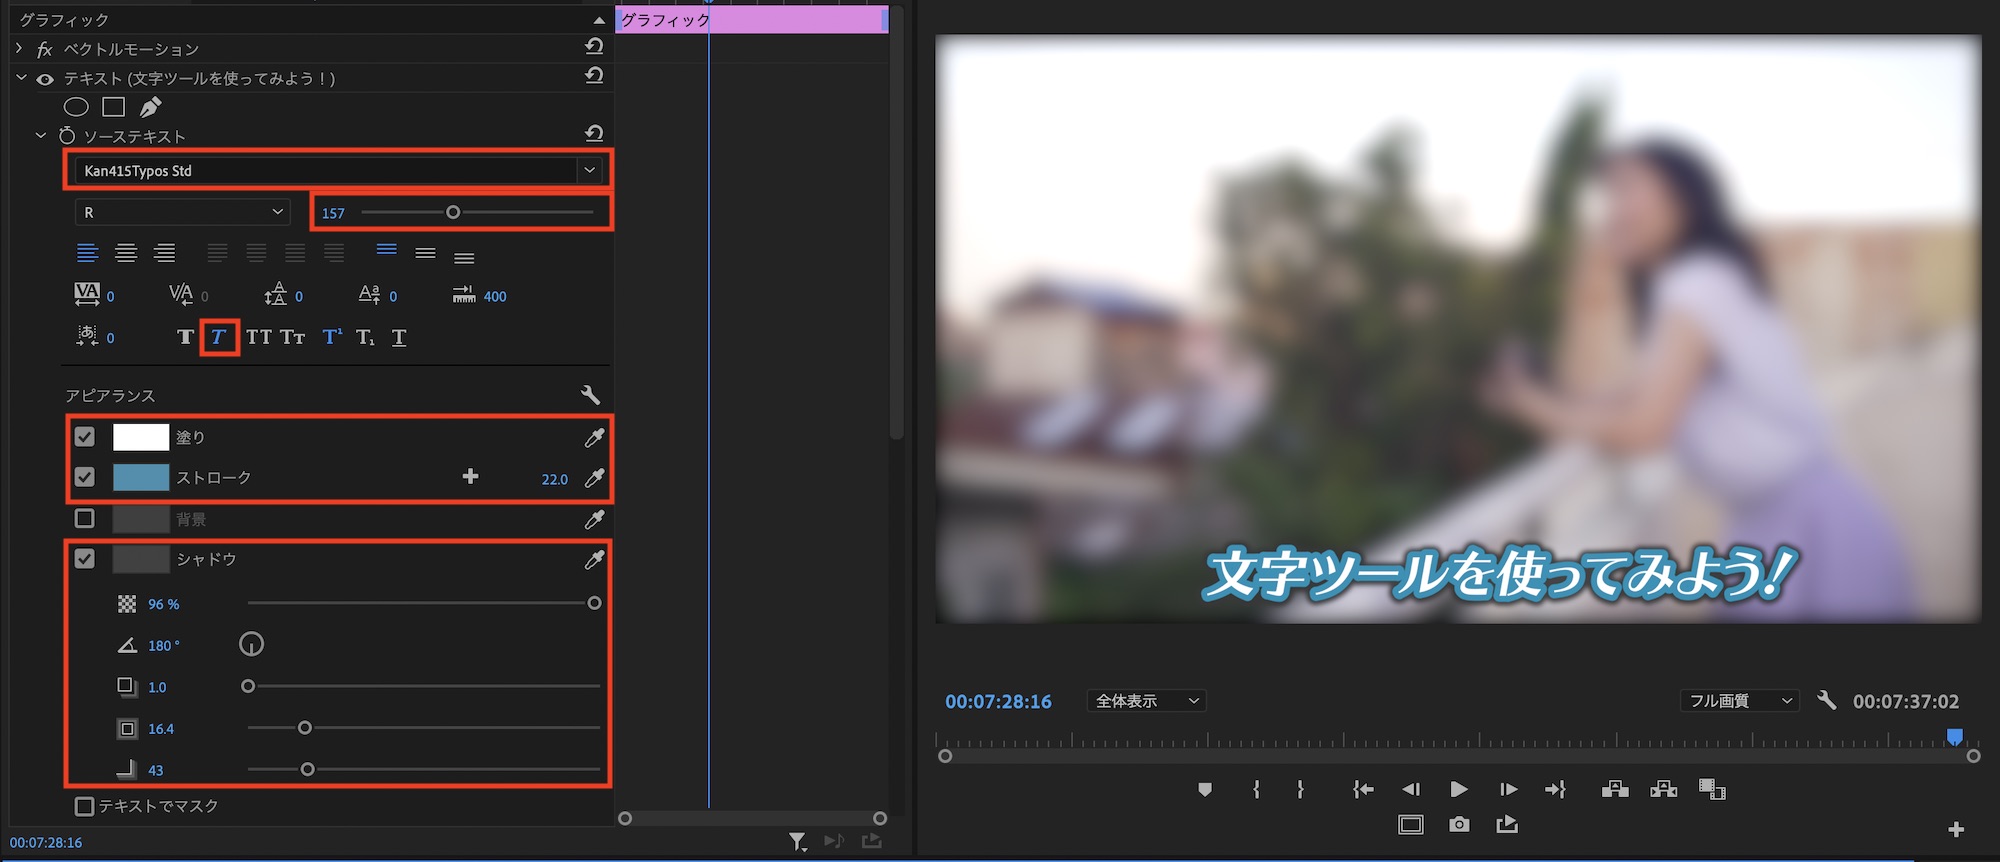Open Program Monitor wrench settings
This screenshot has height=862, width=2000.
[1826, 700]
